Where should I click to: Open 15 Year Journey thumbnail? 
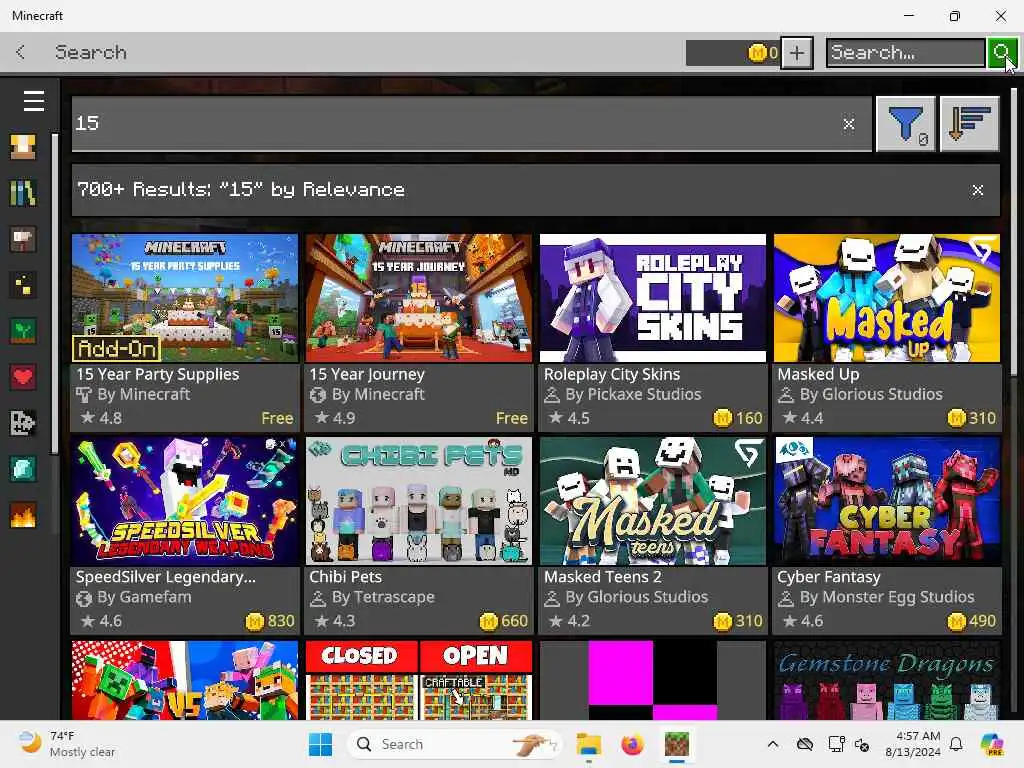pyautogui.click(x=419, y=298)
